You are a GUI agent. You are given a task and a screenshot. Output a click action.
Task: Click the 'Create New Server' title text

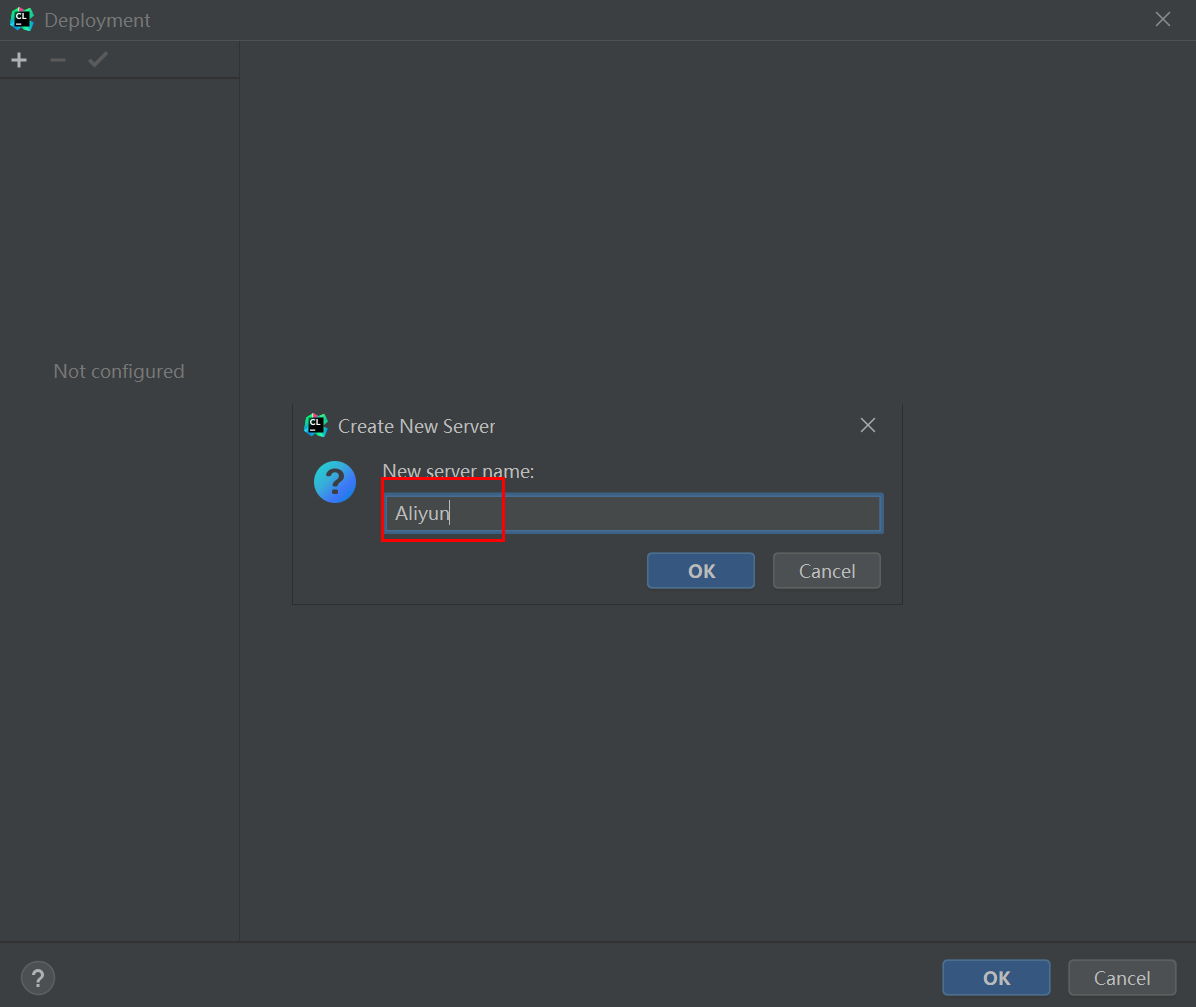416,426
